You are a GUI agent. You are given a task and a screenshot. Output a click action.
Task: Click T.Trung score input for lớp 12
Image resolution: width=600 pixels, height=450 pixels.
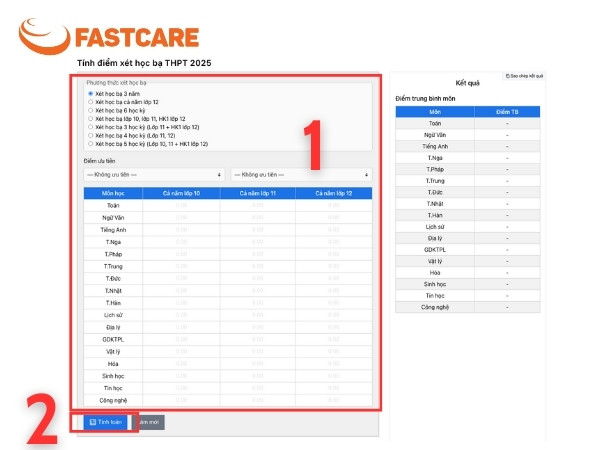coord(334,266)
